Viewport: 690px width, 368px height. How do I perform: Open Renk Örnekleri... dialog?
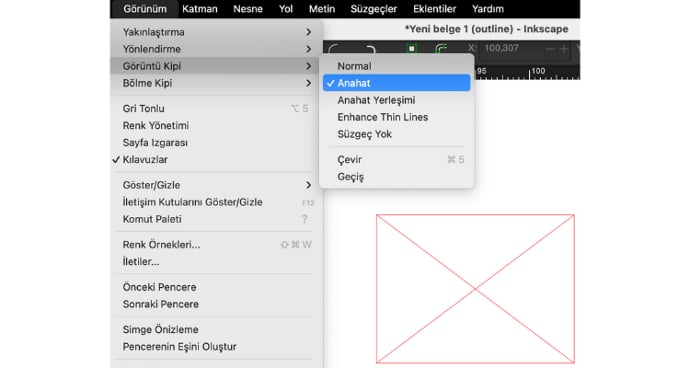[x=217, y=245]
